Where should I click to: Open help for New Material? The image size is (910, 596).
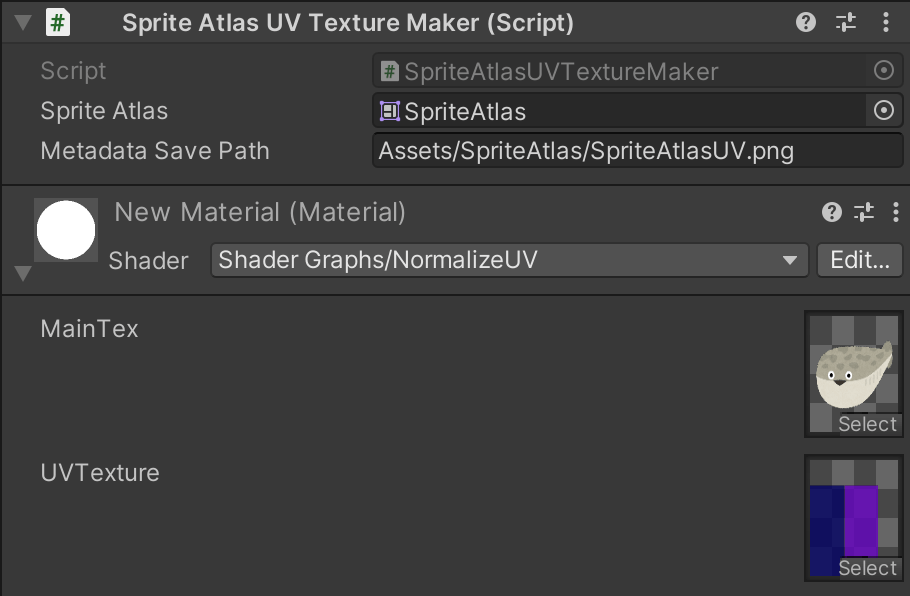832,212
